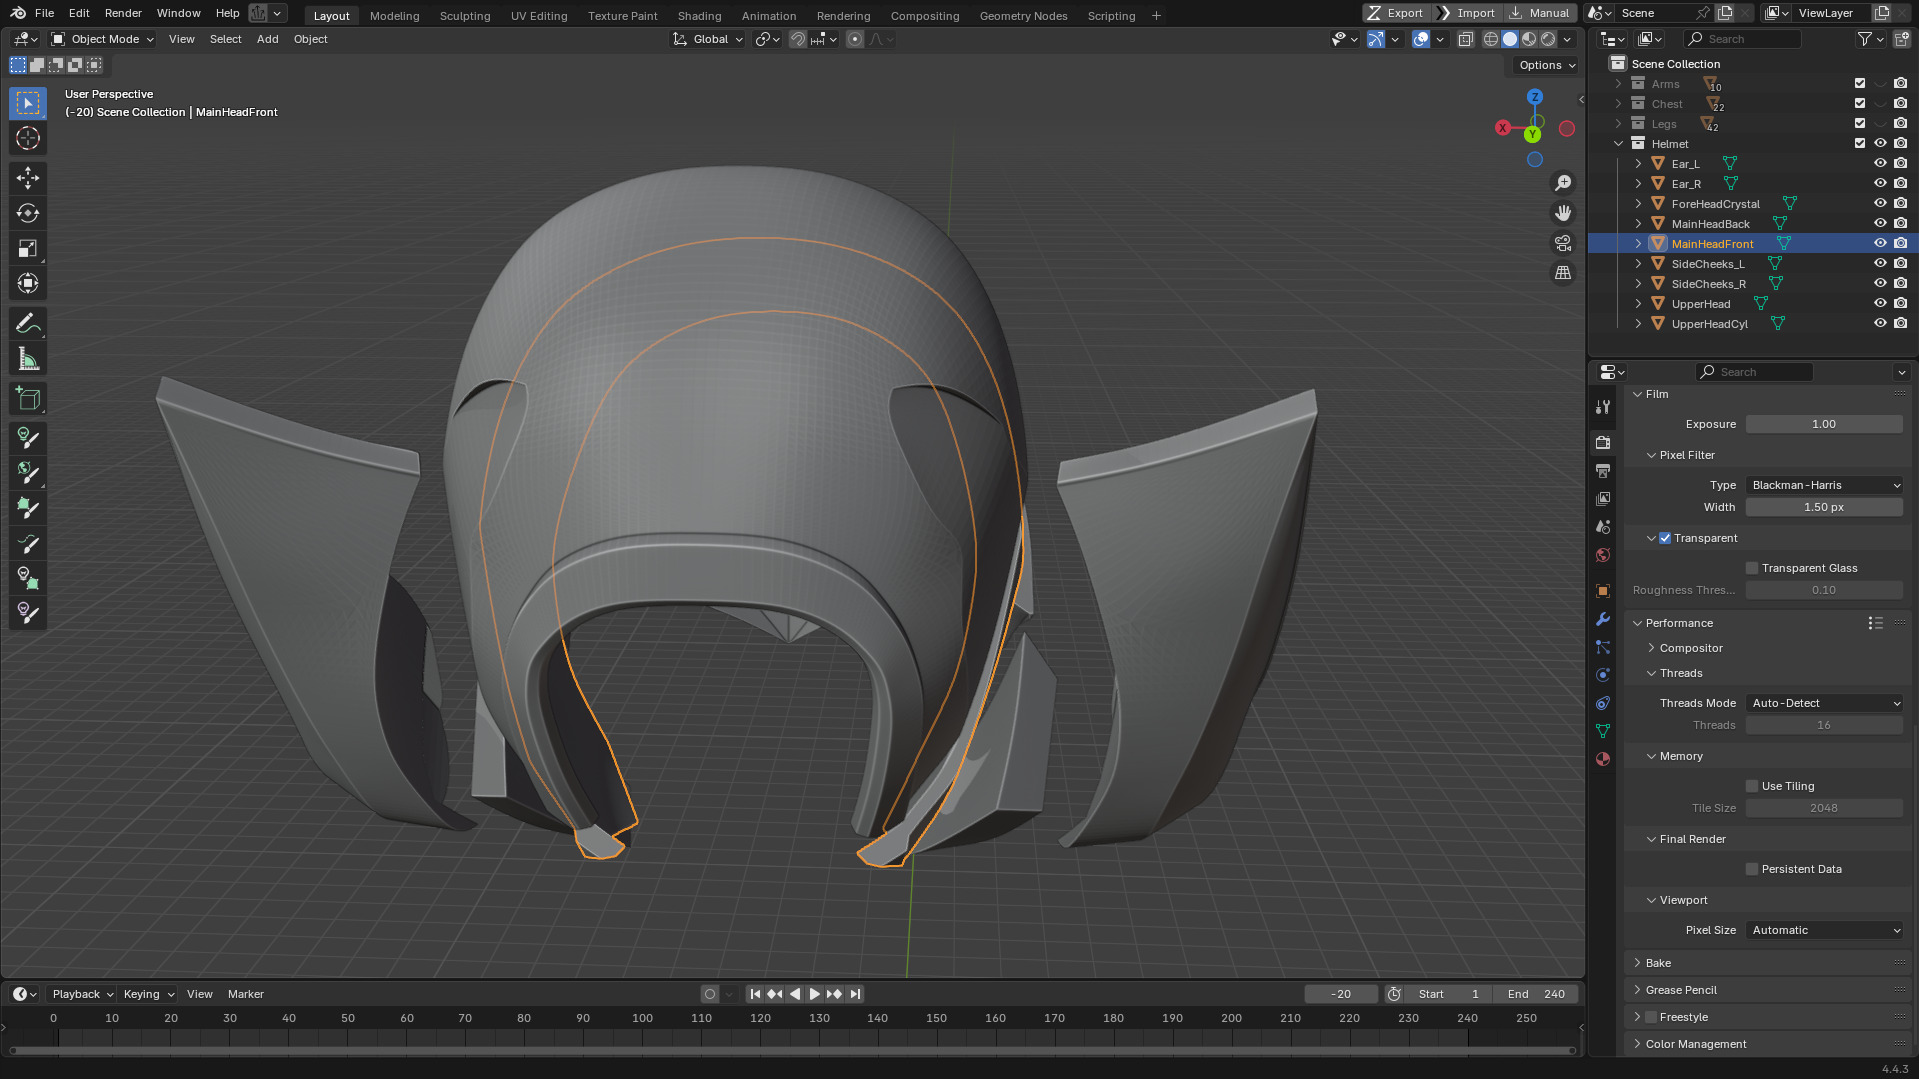Click the Manual button
The image size is (1919, 1079).
coord(1540,13)
